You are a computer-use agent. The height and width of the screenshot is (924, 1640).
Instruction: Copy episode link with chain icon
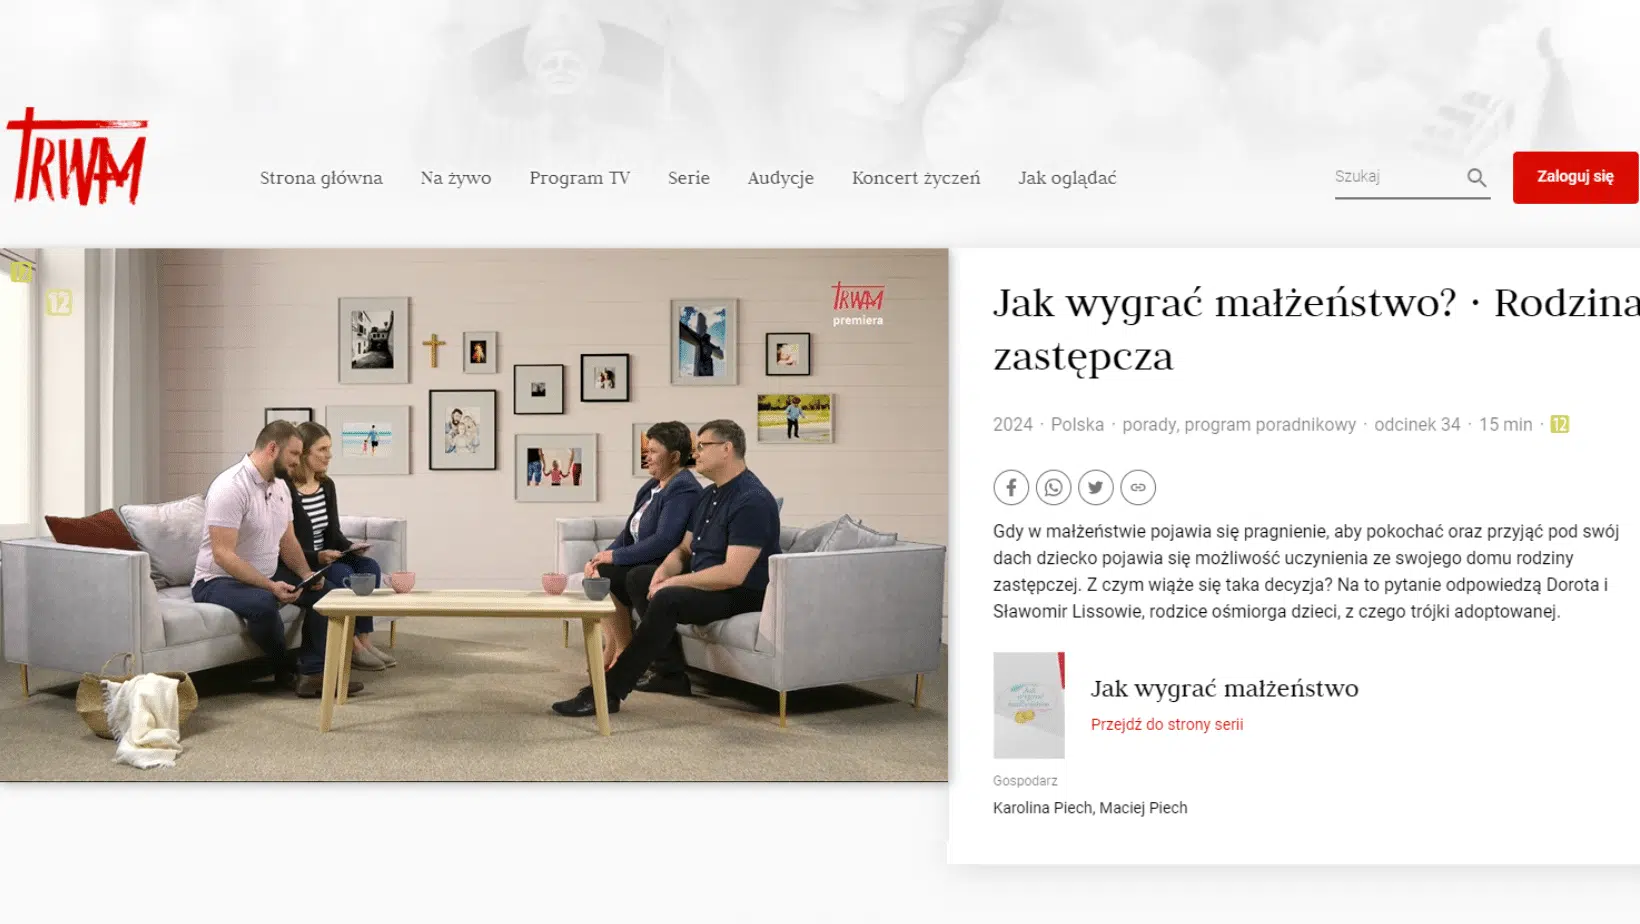tap(1138, 487)
